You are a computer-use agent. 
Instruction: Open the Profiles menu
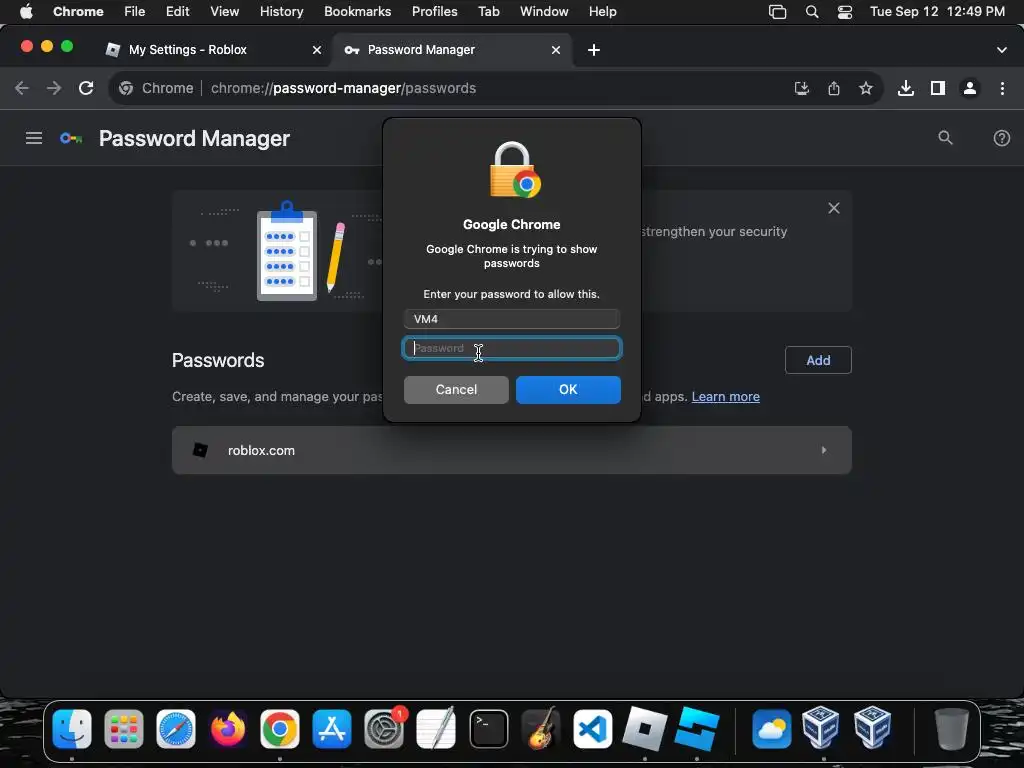434,12
